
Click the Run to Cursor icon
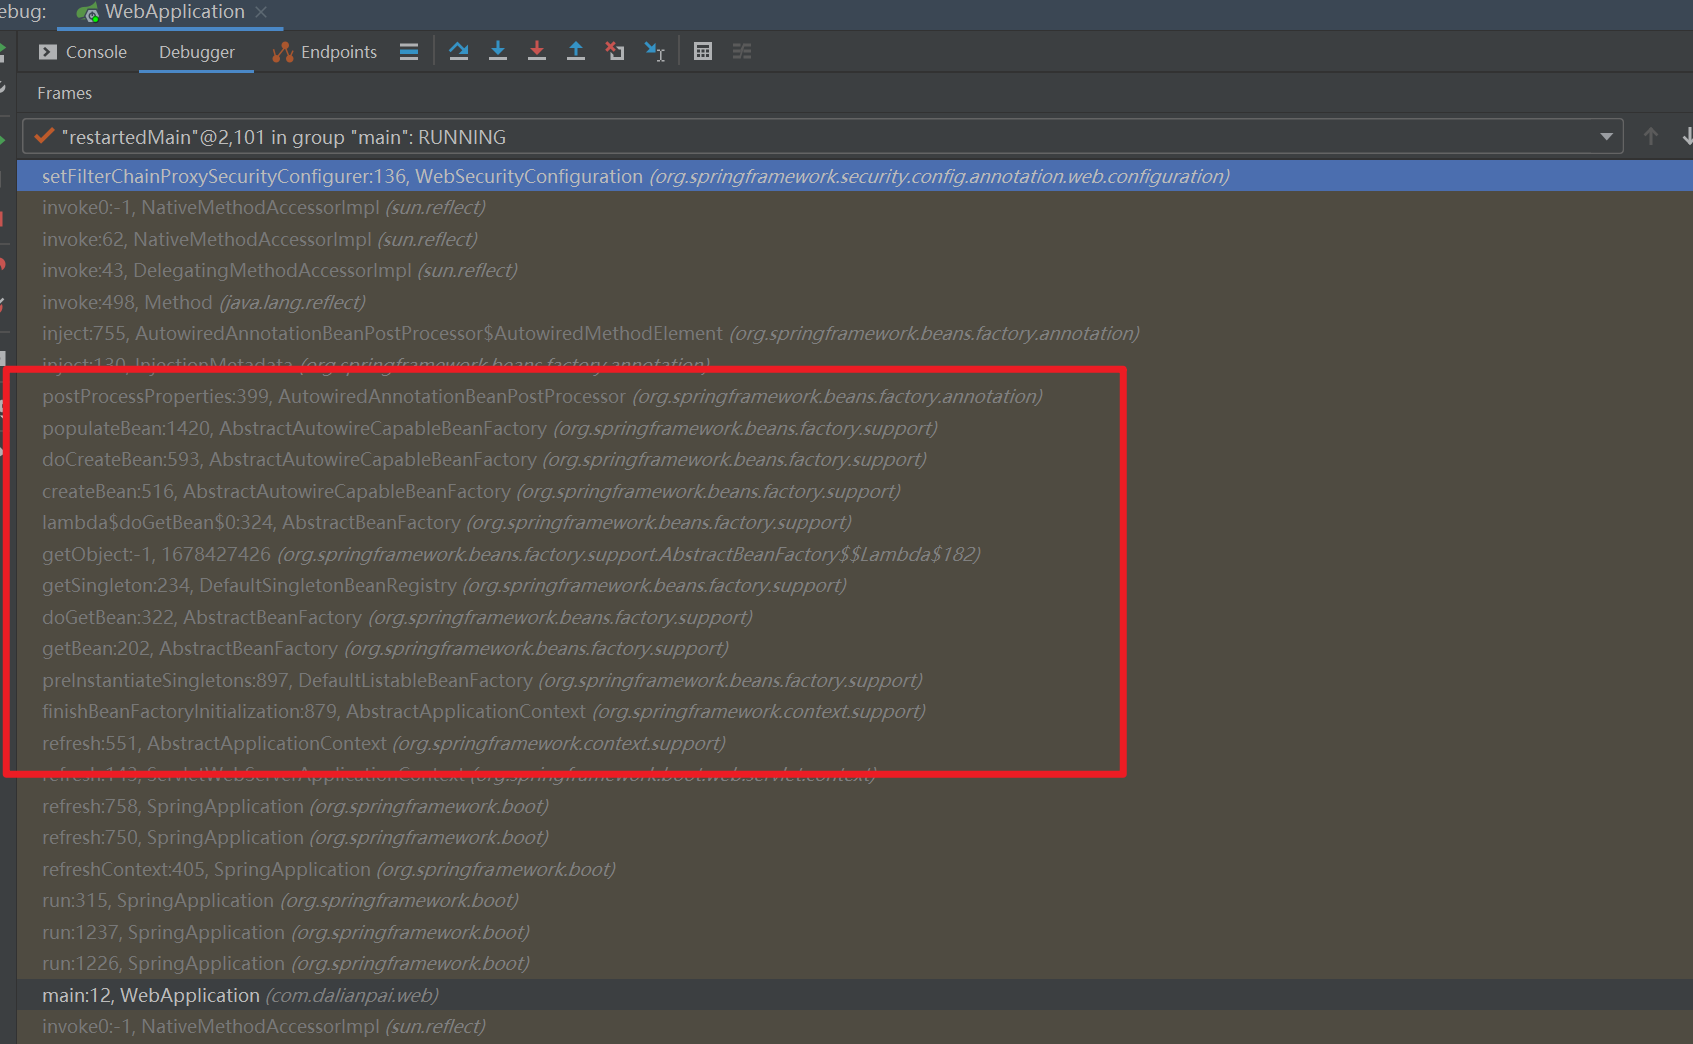tap(655, 52)
